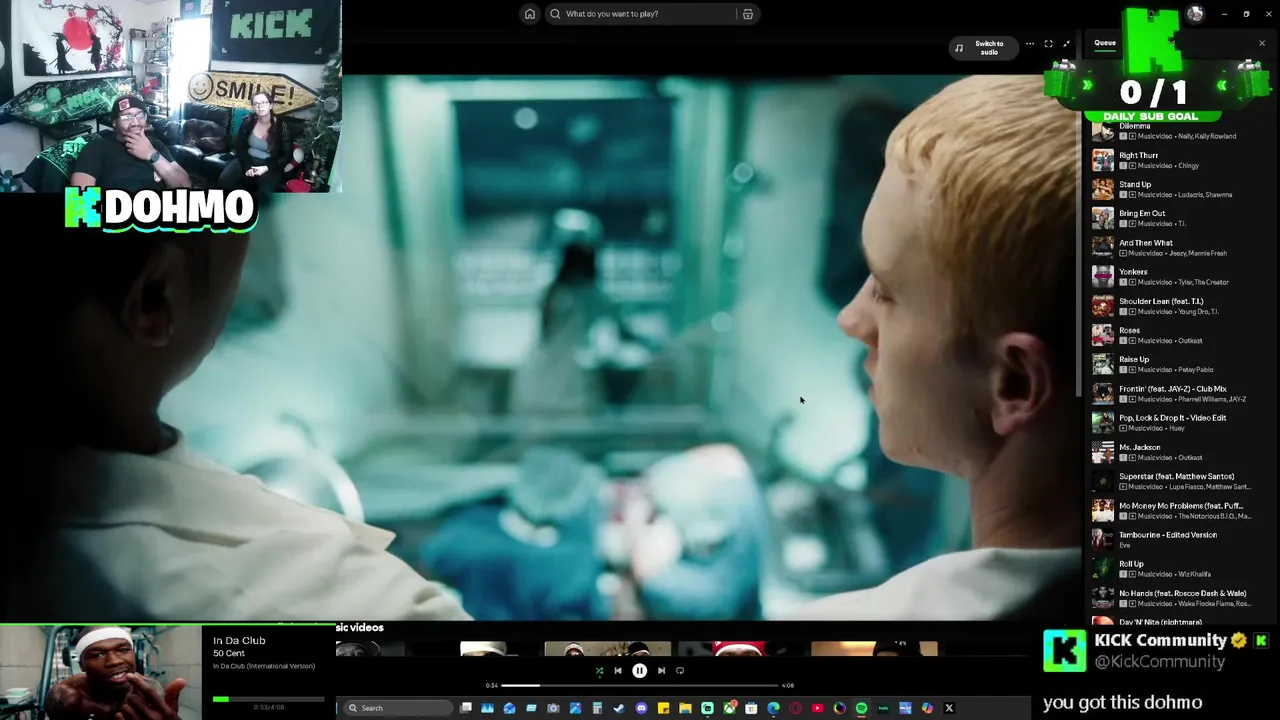This screenshot has height=720, width=1280.
Task: Open Discord from the taskbar
Action: click(641, 708)
